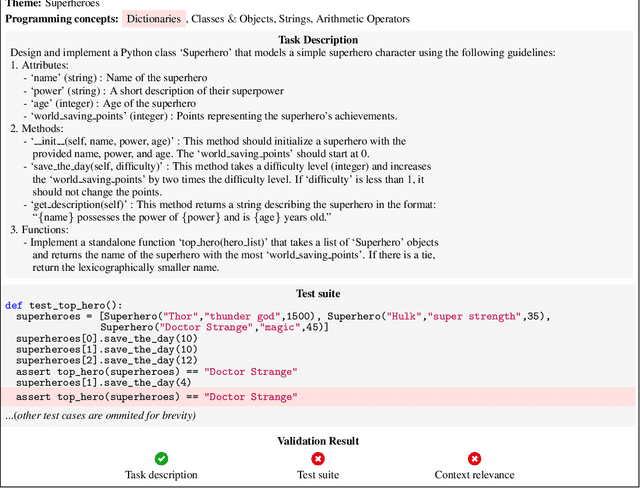Click the 'Strings' concept text
This screenshot has height=488, width=640.
pos(296,19)
